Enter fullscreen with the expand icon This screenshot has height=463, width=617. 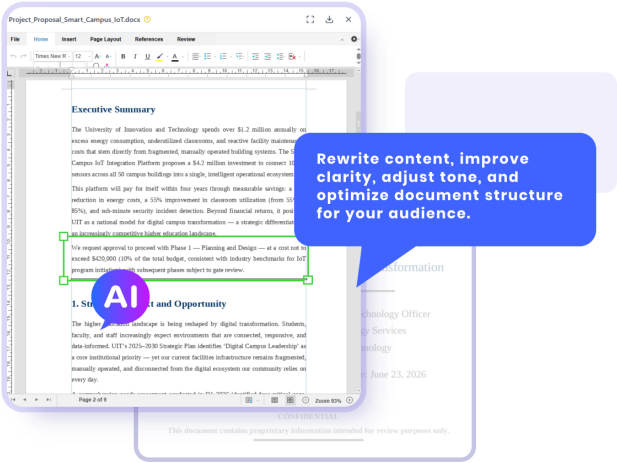tap(310, 19)
